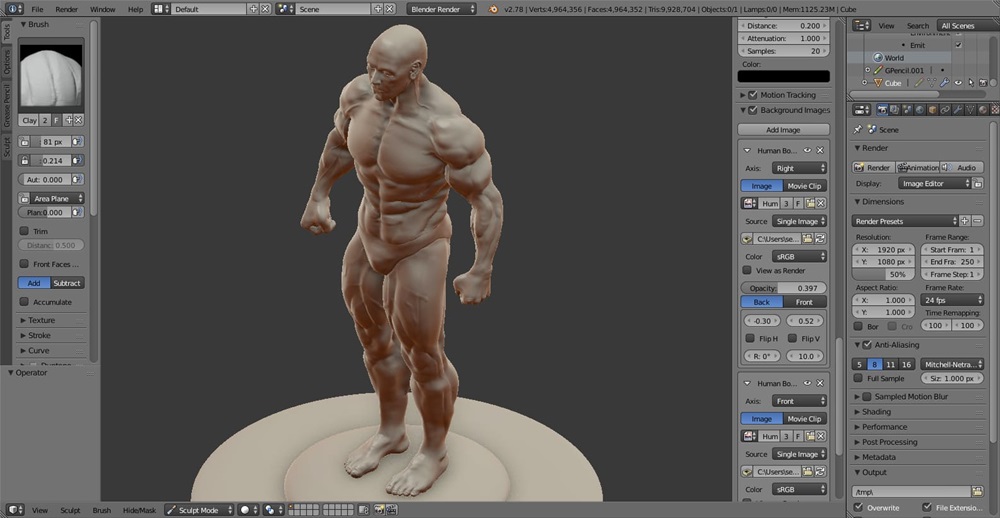The height and width of the screenshot is (518, 1000).
Task: Click the Cube row renderable camera icon
Action: [x=983, y=83]
